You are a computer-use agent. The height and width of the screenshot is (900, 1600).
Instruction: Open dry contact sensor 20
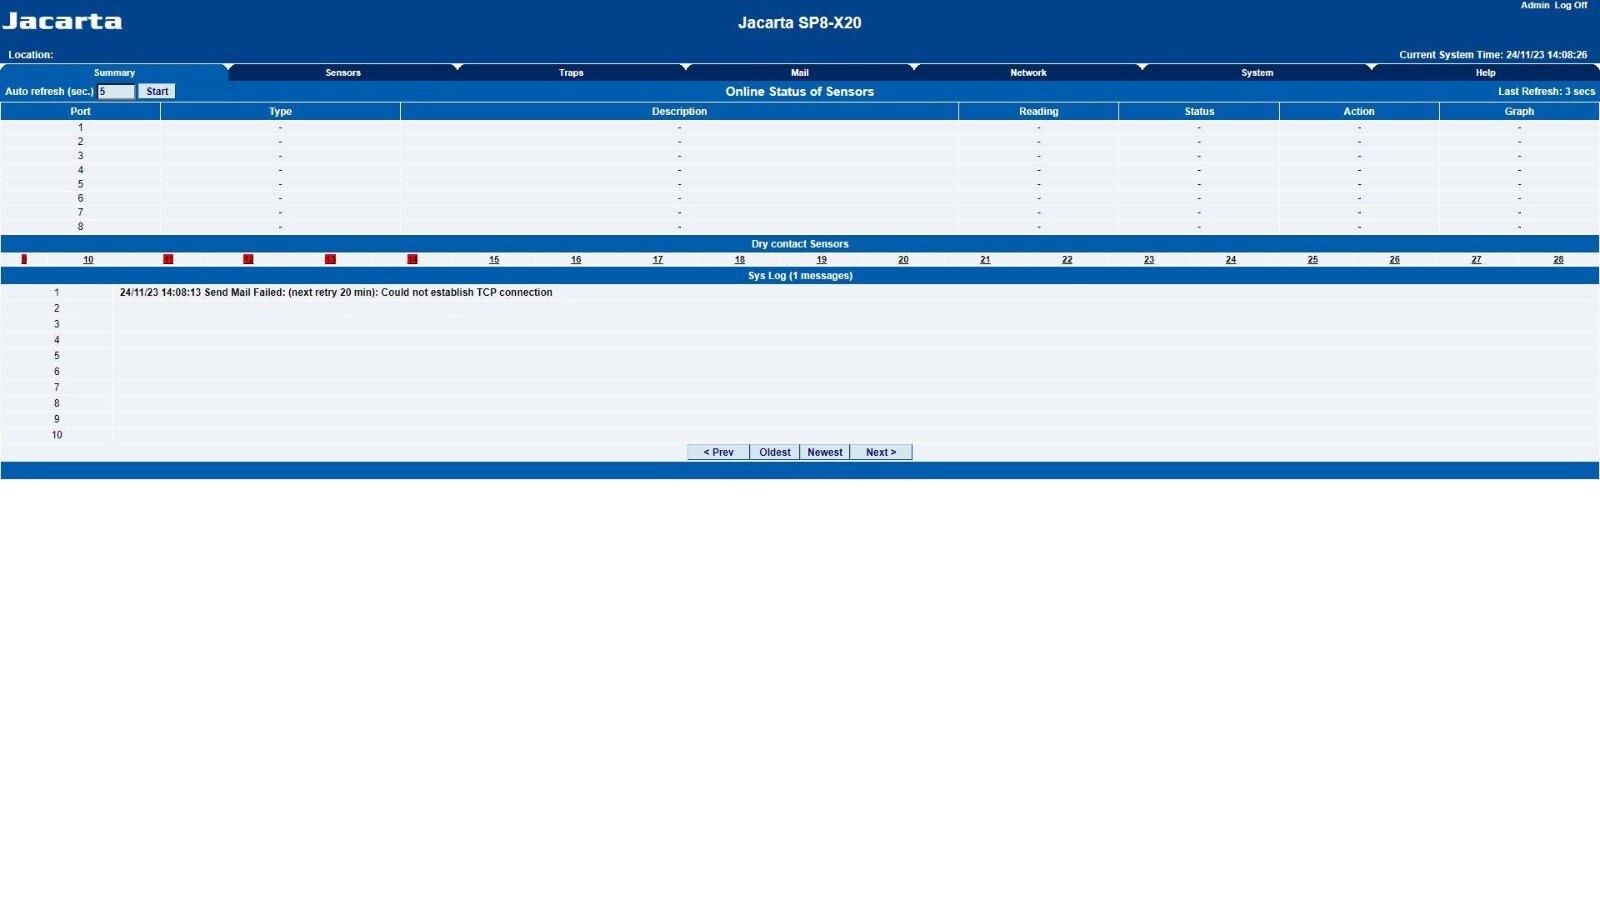pos(903,260)
